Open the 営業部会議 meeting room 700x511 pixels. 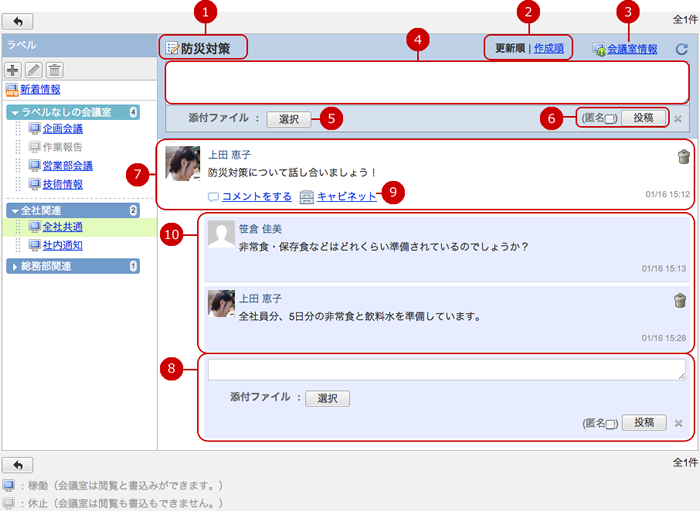67,166
